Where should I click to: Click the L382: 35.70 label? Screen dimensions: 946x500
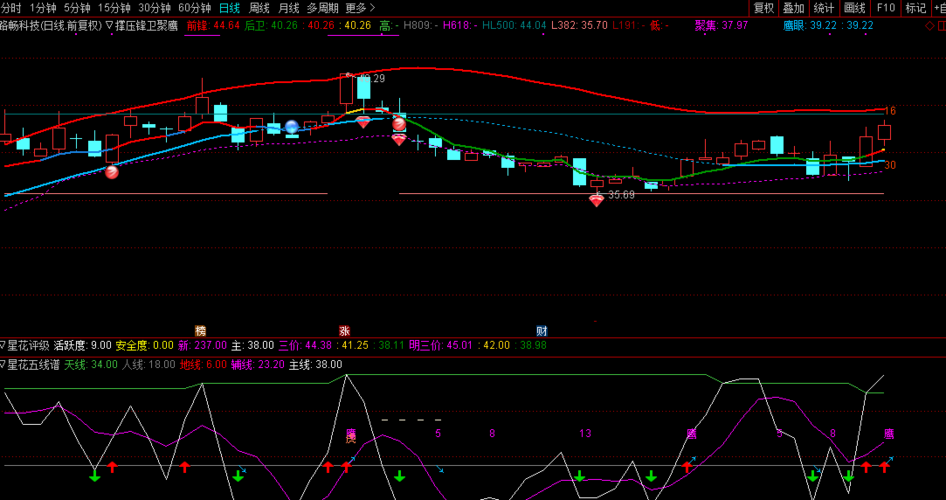(x=580, y=25)
